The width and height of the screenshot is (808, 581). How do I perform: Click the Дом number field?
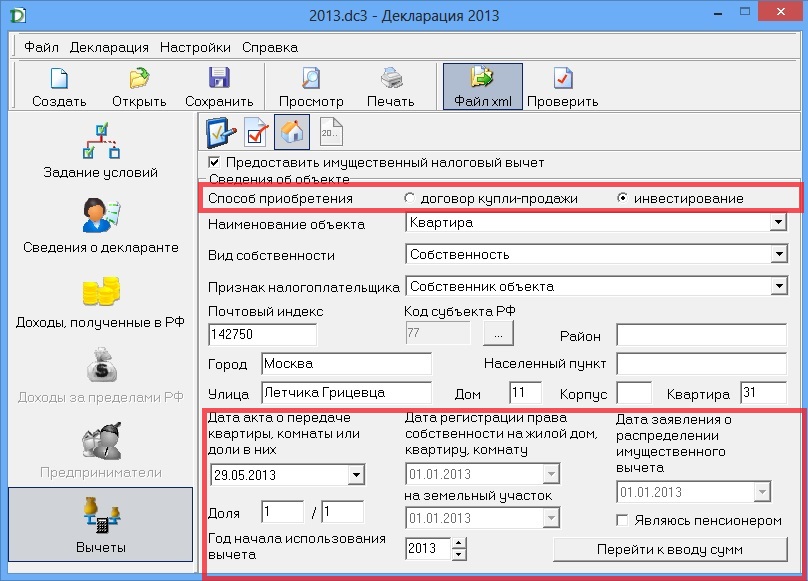point(525,393)
